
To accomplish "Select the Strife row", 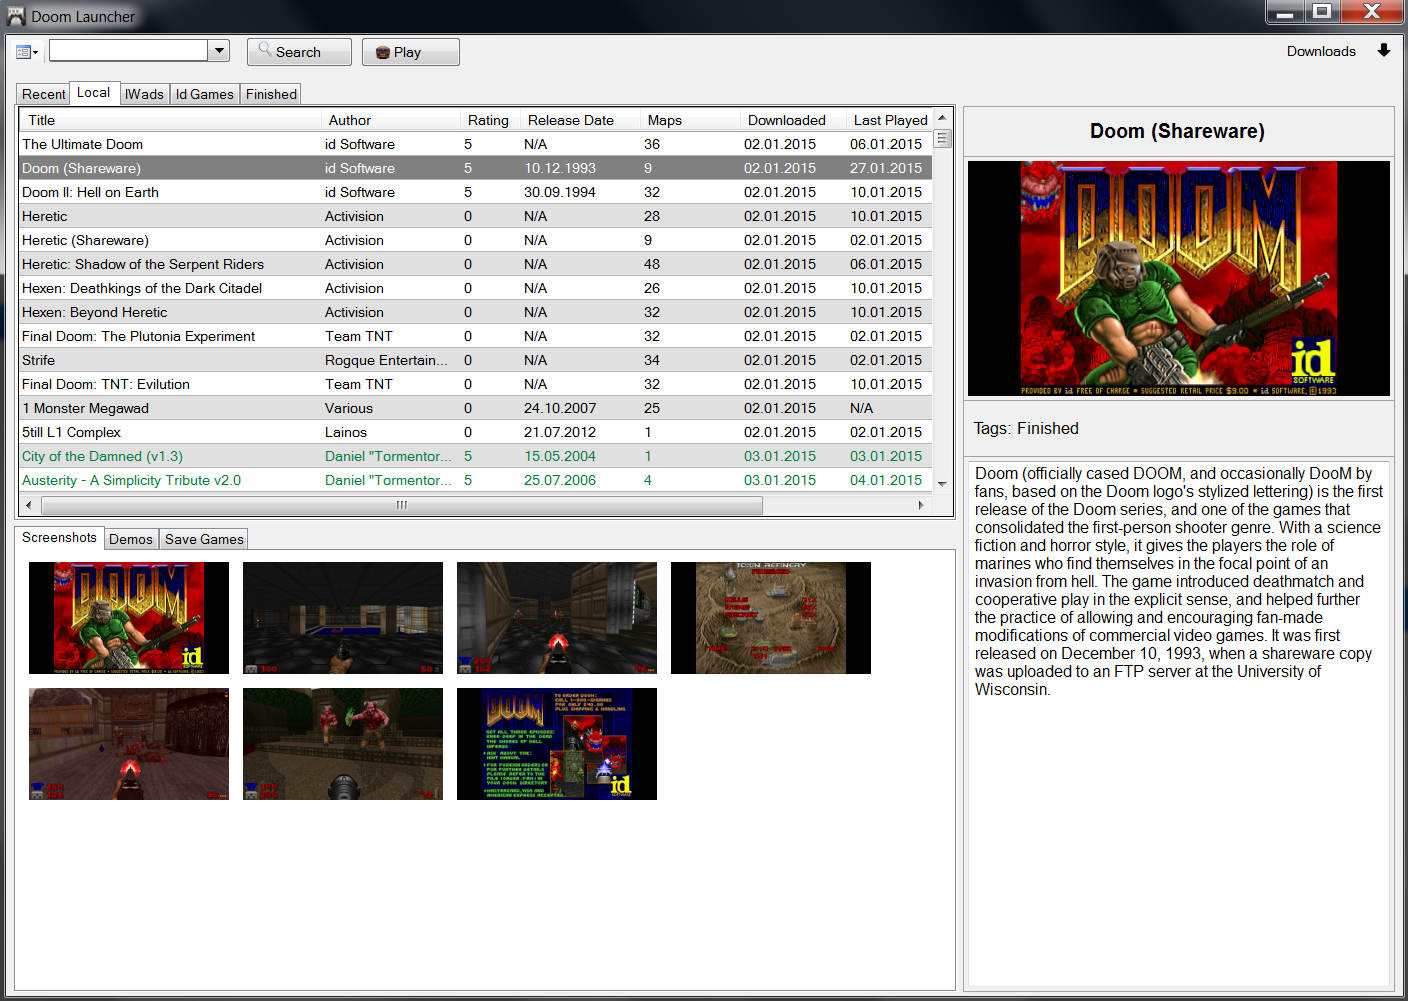I will [x=476, y=360].
